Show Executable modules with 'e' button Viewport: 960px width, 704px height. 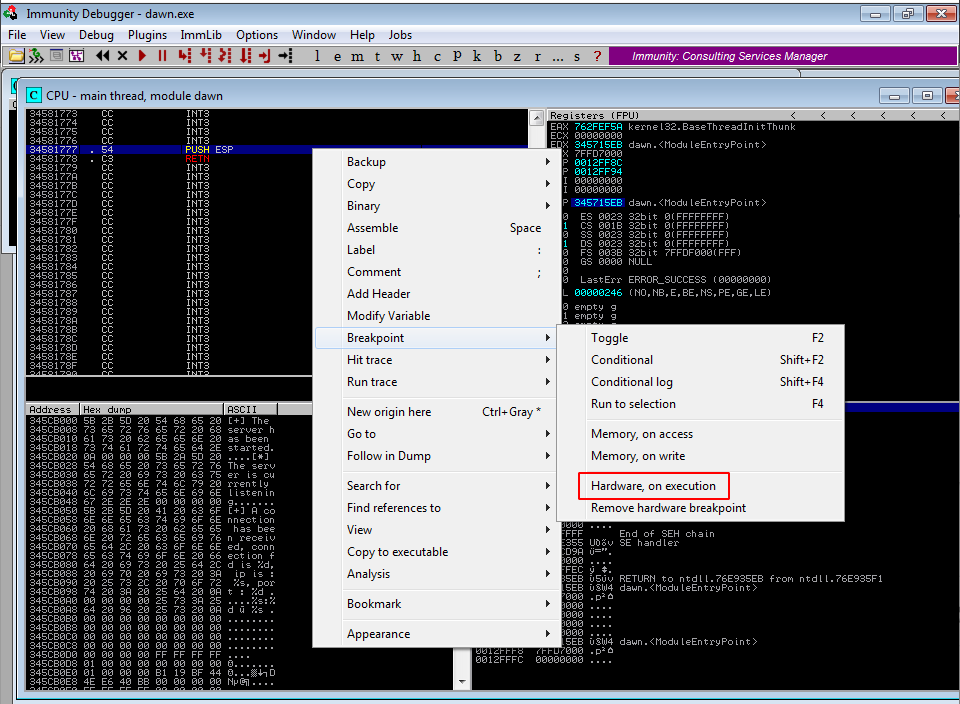pos(337,56)
